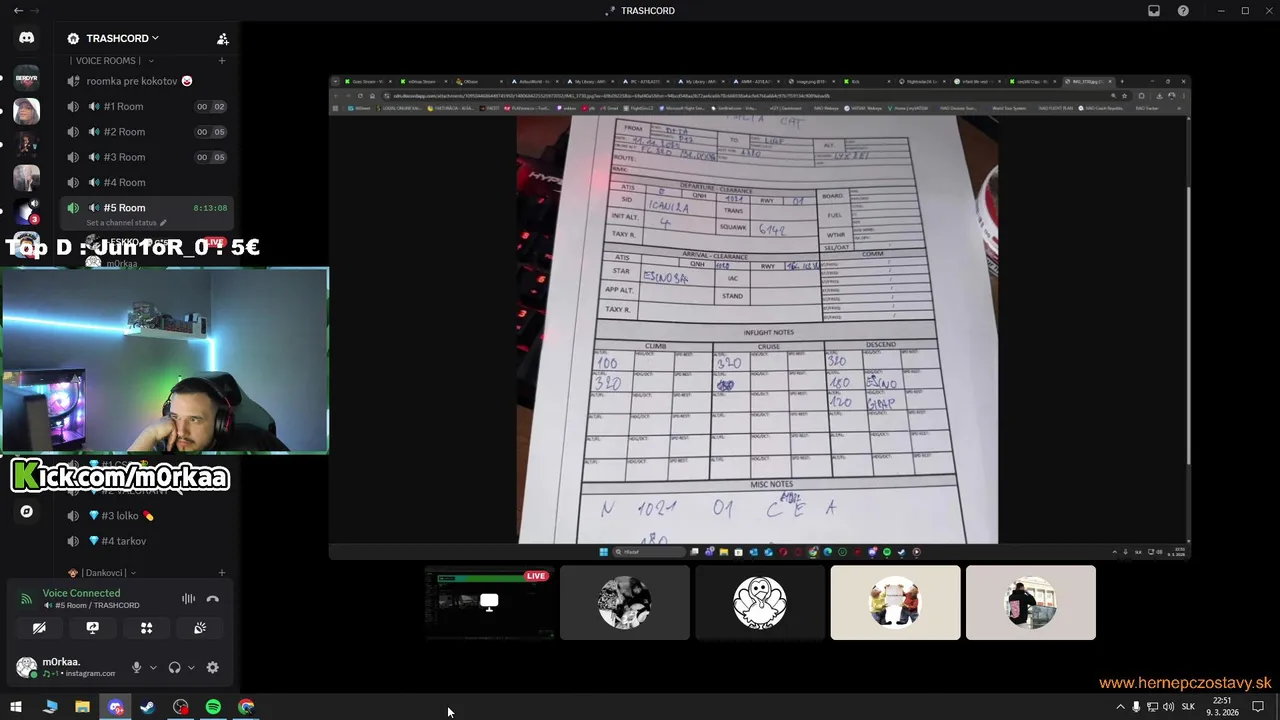Open voice connection info signal icon
This screenshot has width=1280, height=720.
pos(26,599)
